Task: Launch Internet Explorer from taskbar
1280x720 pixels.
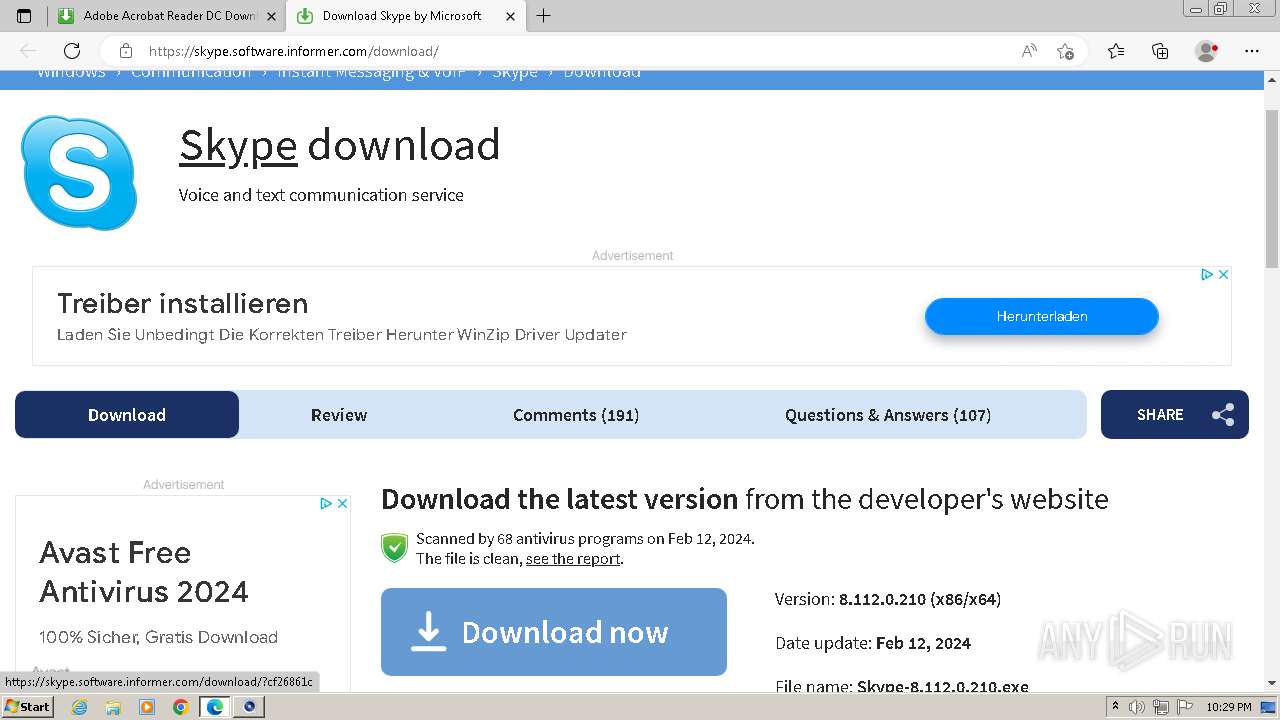Action: (x=79, y=707)
